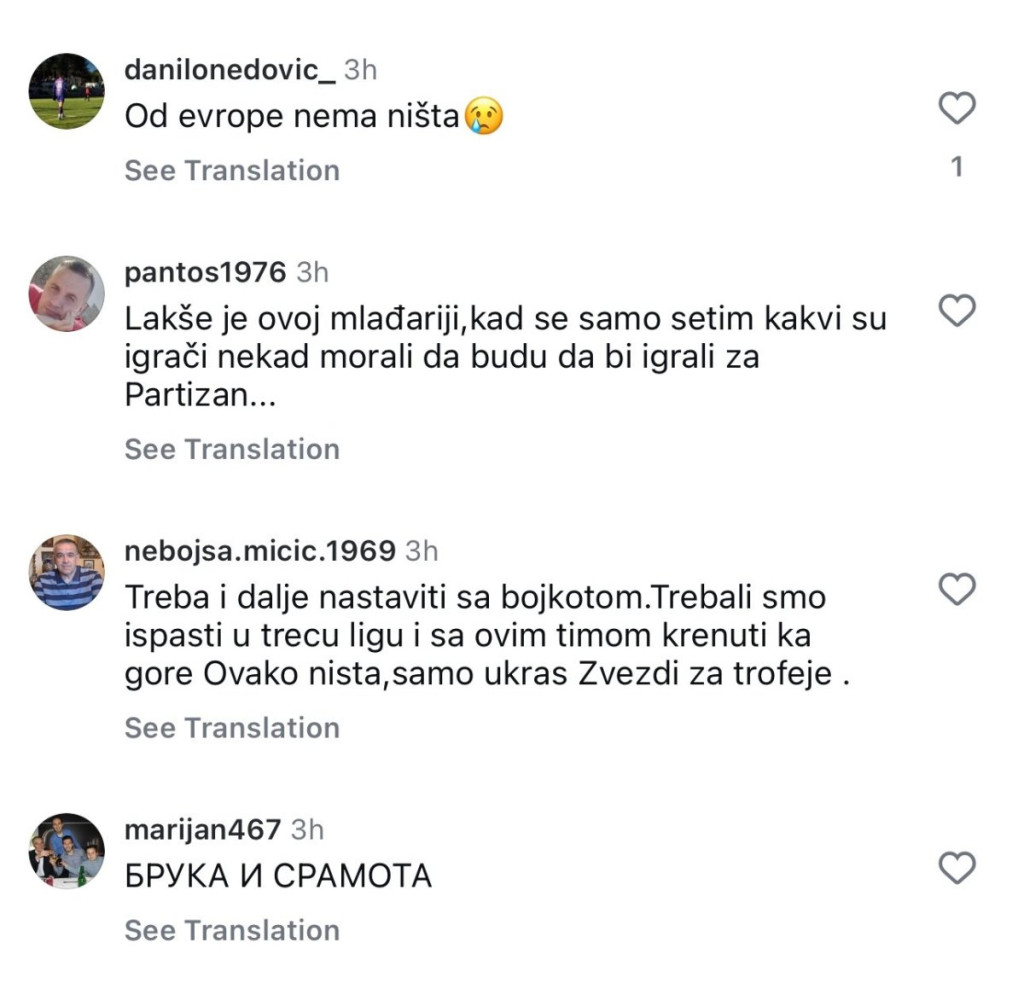Open the pantos1976 username link
Image resolution: width=1024 pixels, height=995 pixels.
click(x=207, y=272)
